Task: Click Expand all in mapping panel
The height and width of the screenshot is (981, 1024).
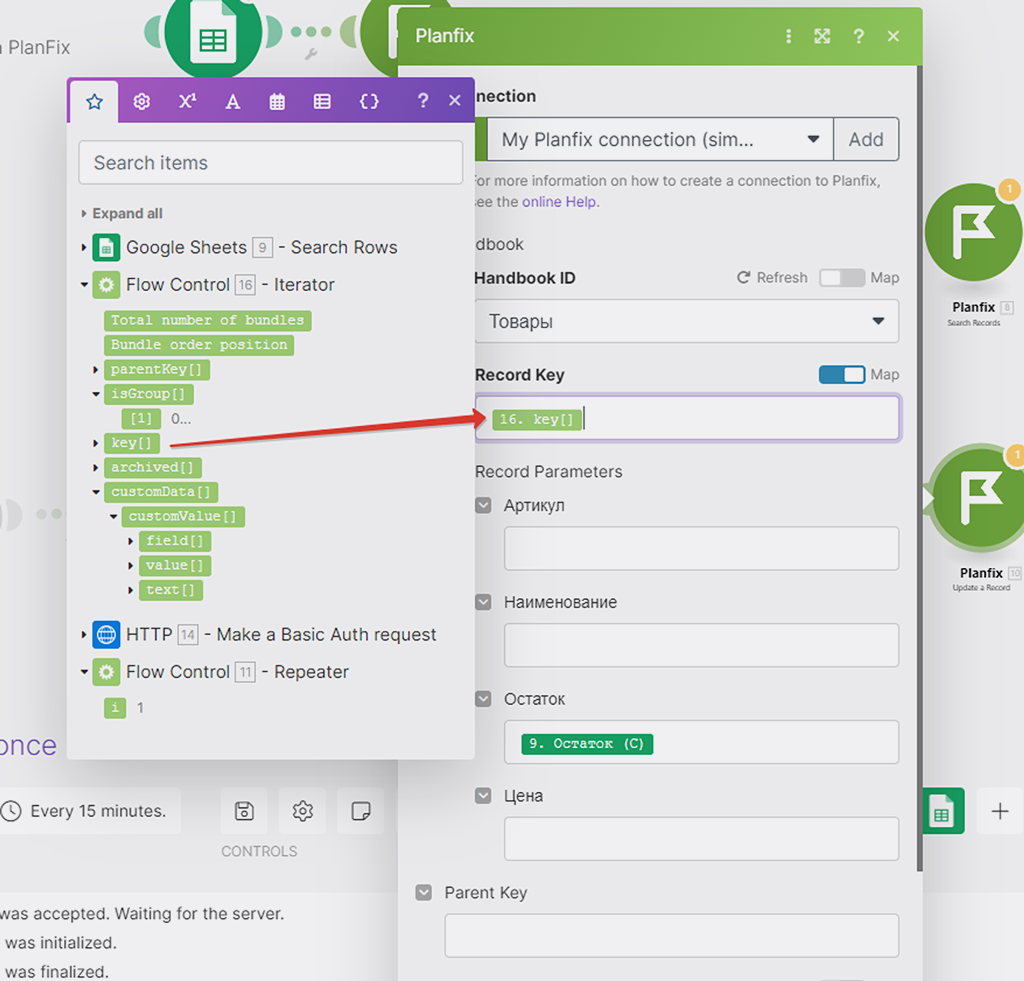Action: click(x=127, y=214)
